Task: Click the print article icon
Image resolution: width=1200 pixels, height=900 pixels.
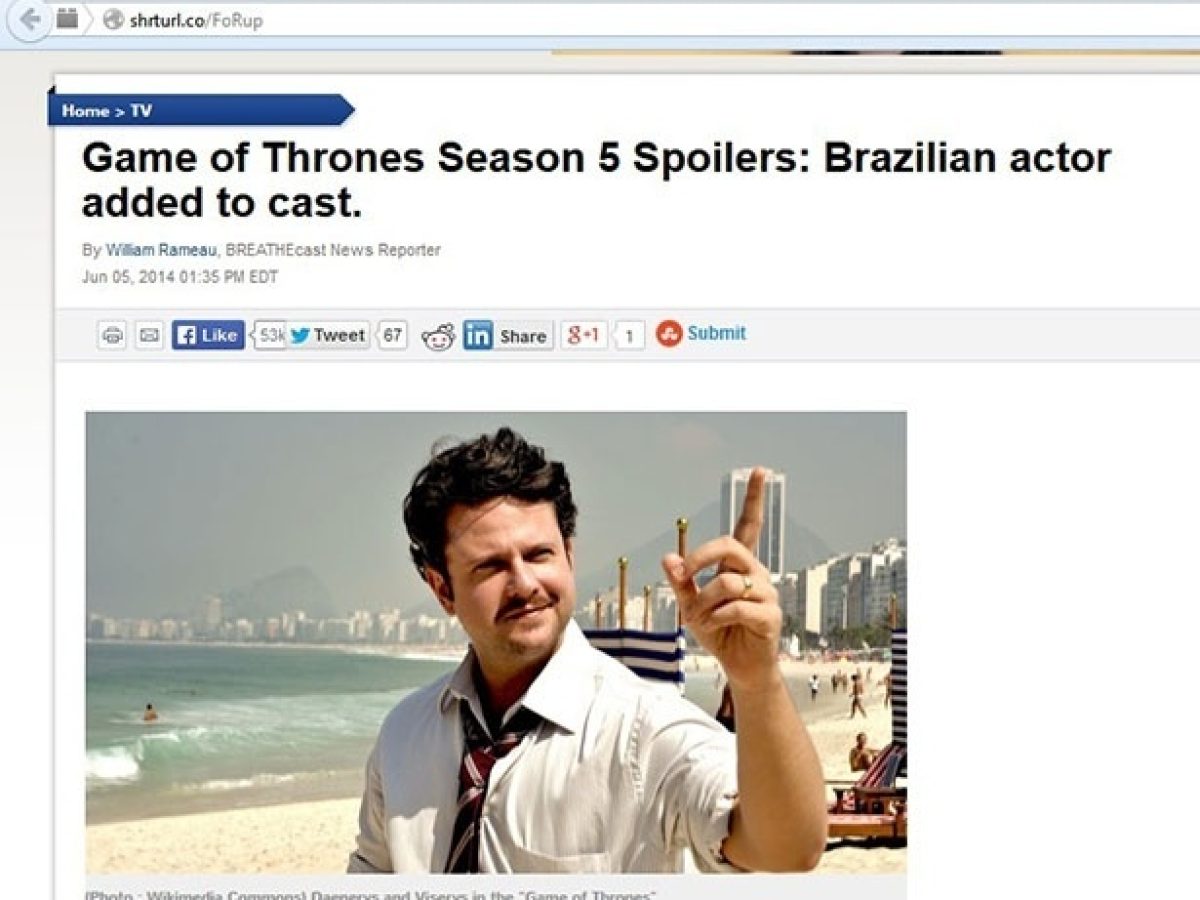Action: point(112,335)
